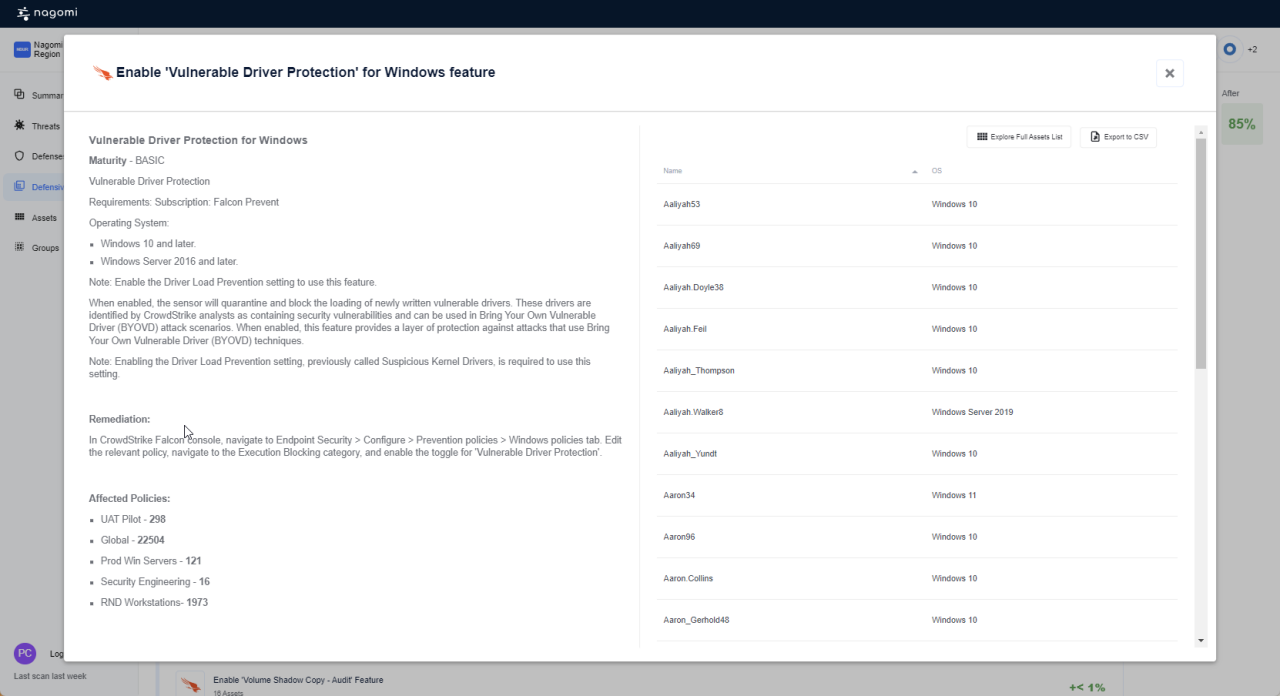Click the CrowdStrike falcon logo in dialog header
This screenshot has height=696, width=1280.
point(102,73)
